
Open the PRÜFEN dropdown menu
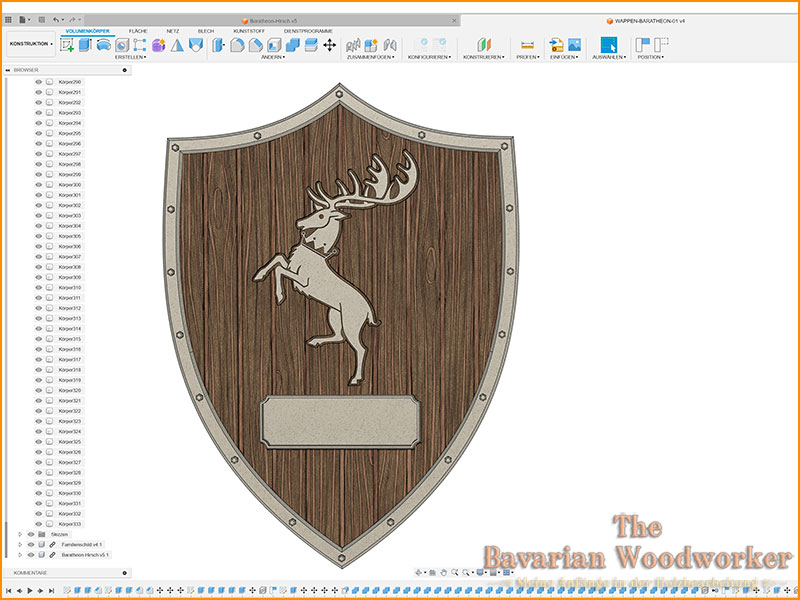(528, 57)
